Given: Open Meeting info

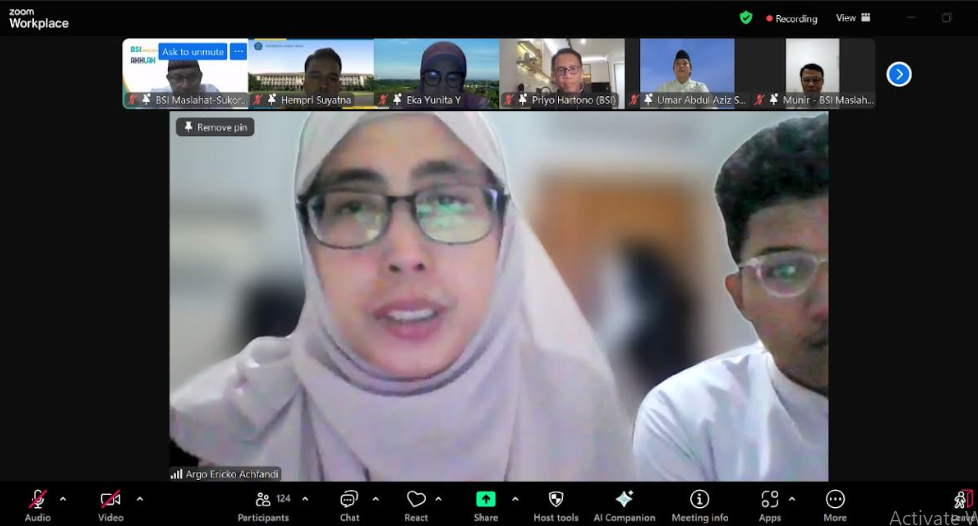Looking at the screenshot, I should click(x=700, y=501).
